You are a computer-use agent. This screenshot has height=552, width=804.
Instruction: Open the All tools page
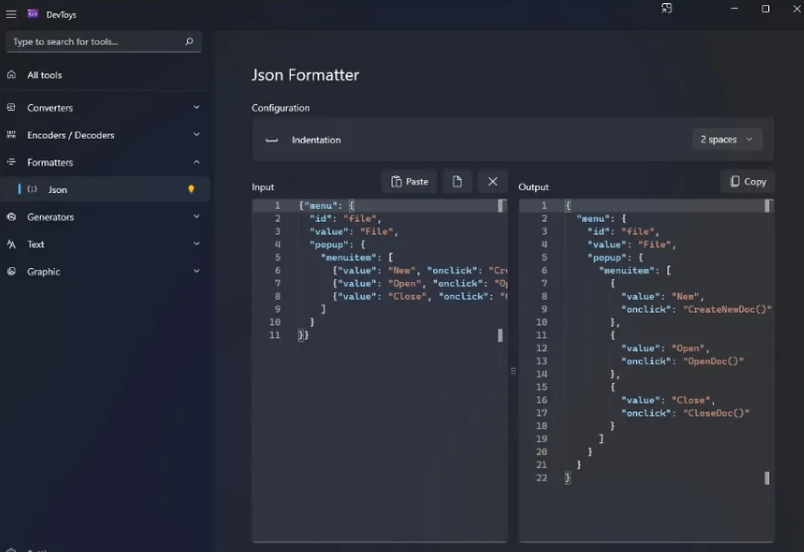click(44, 75)
